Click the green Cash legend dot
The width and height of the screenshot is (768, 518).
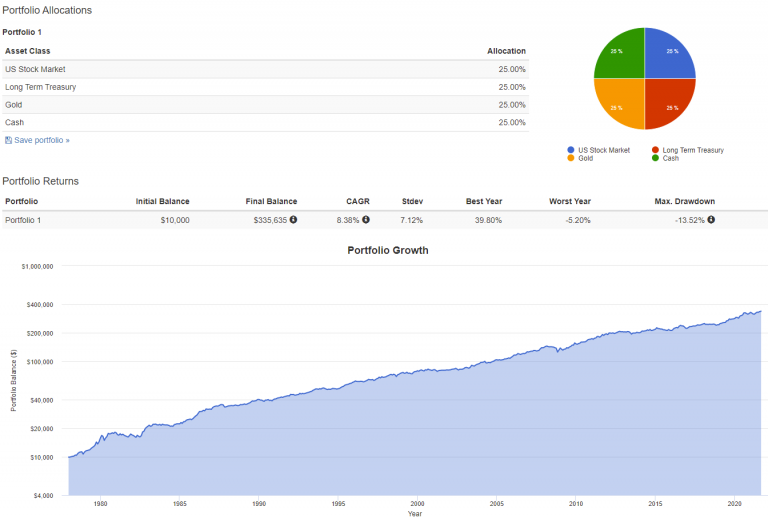(657, 158)
